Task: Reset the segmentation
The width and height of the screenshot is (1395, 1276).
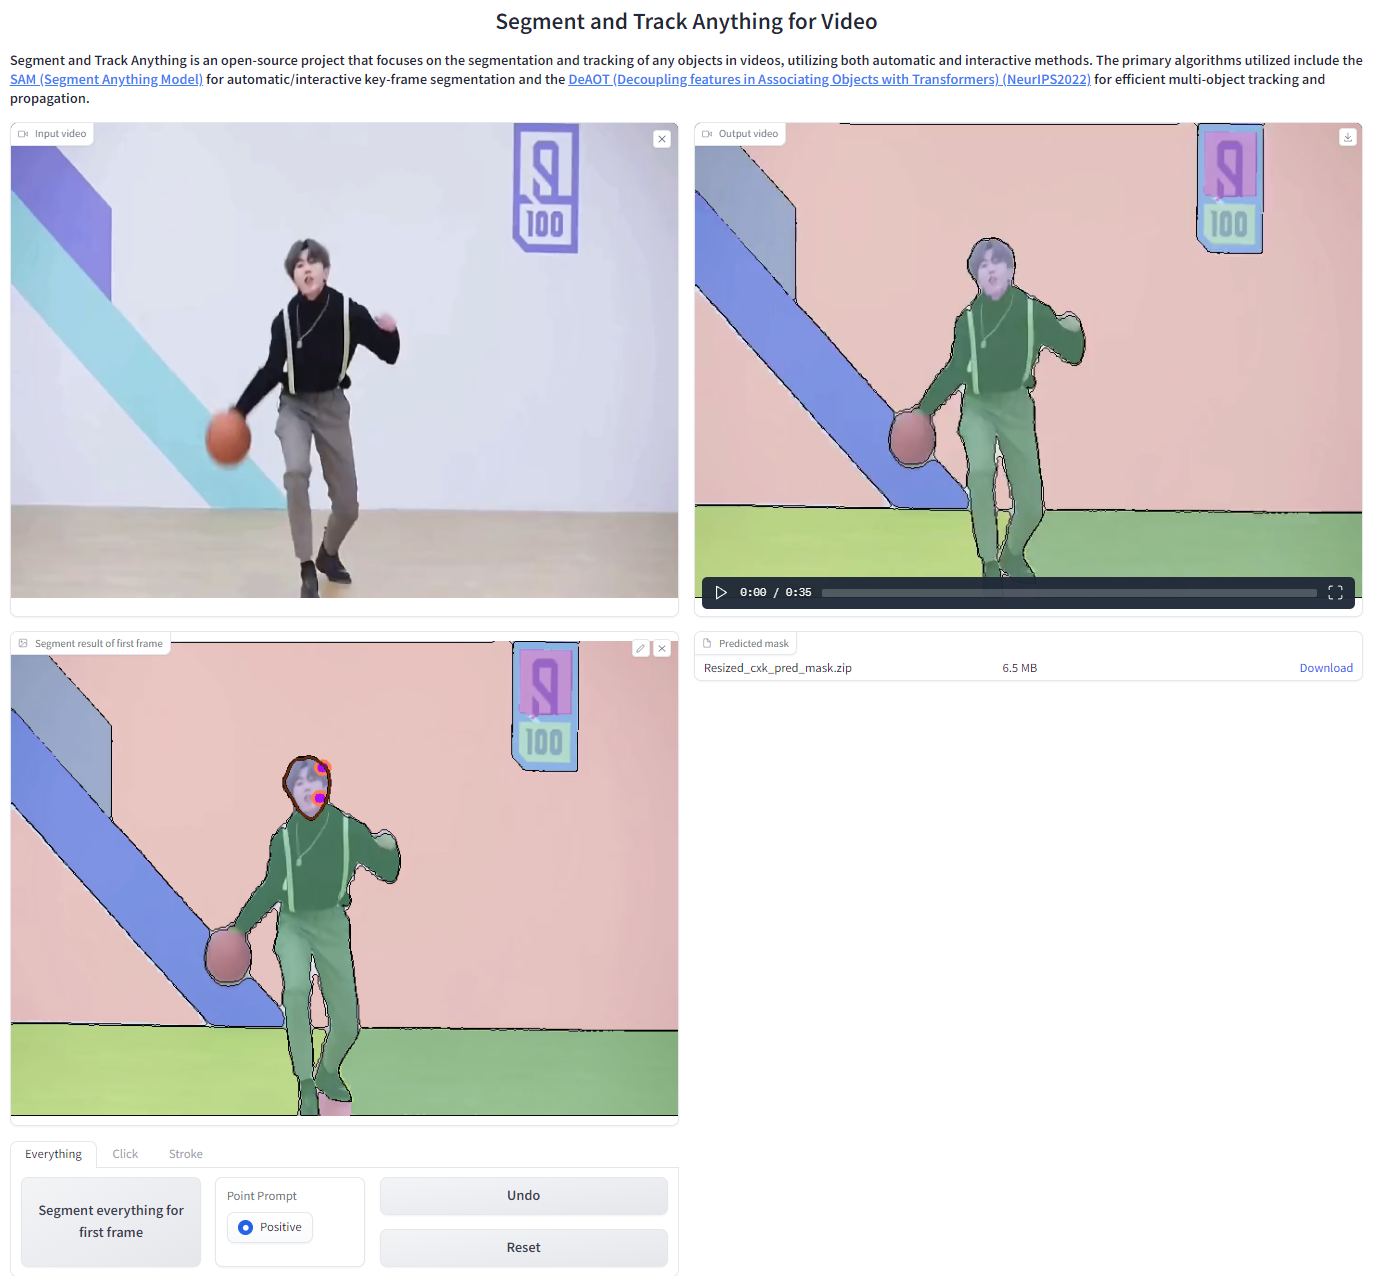Action: pyautogui.click(x=523, y=1247)
